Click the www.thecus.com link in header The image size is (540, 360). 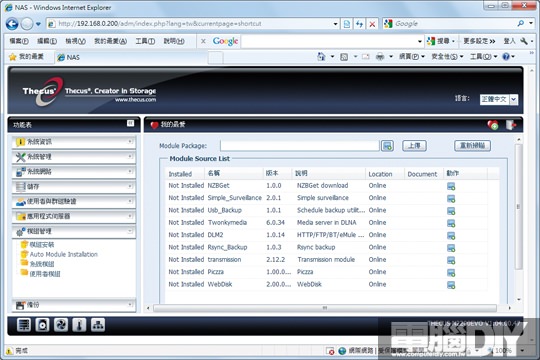[x=135, y=100]
